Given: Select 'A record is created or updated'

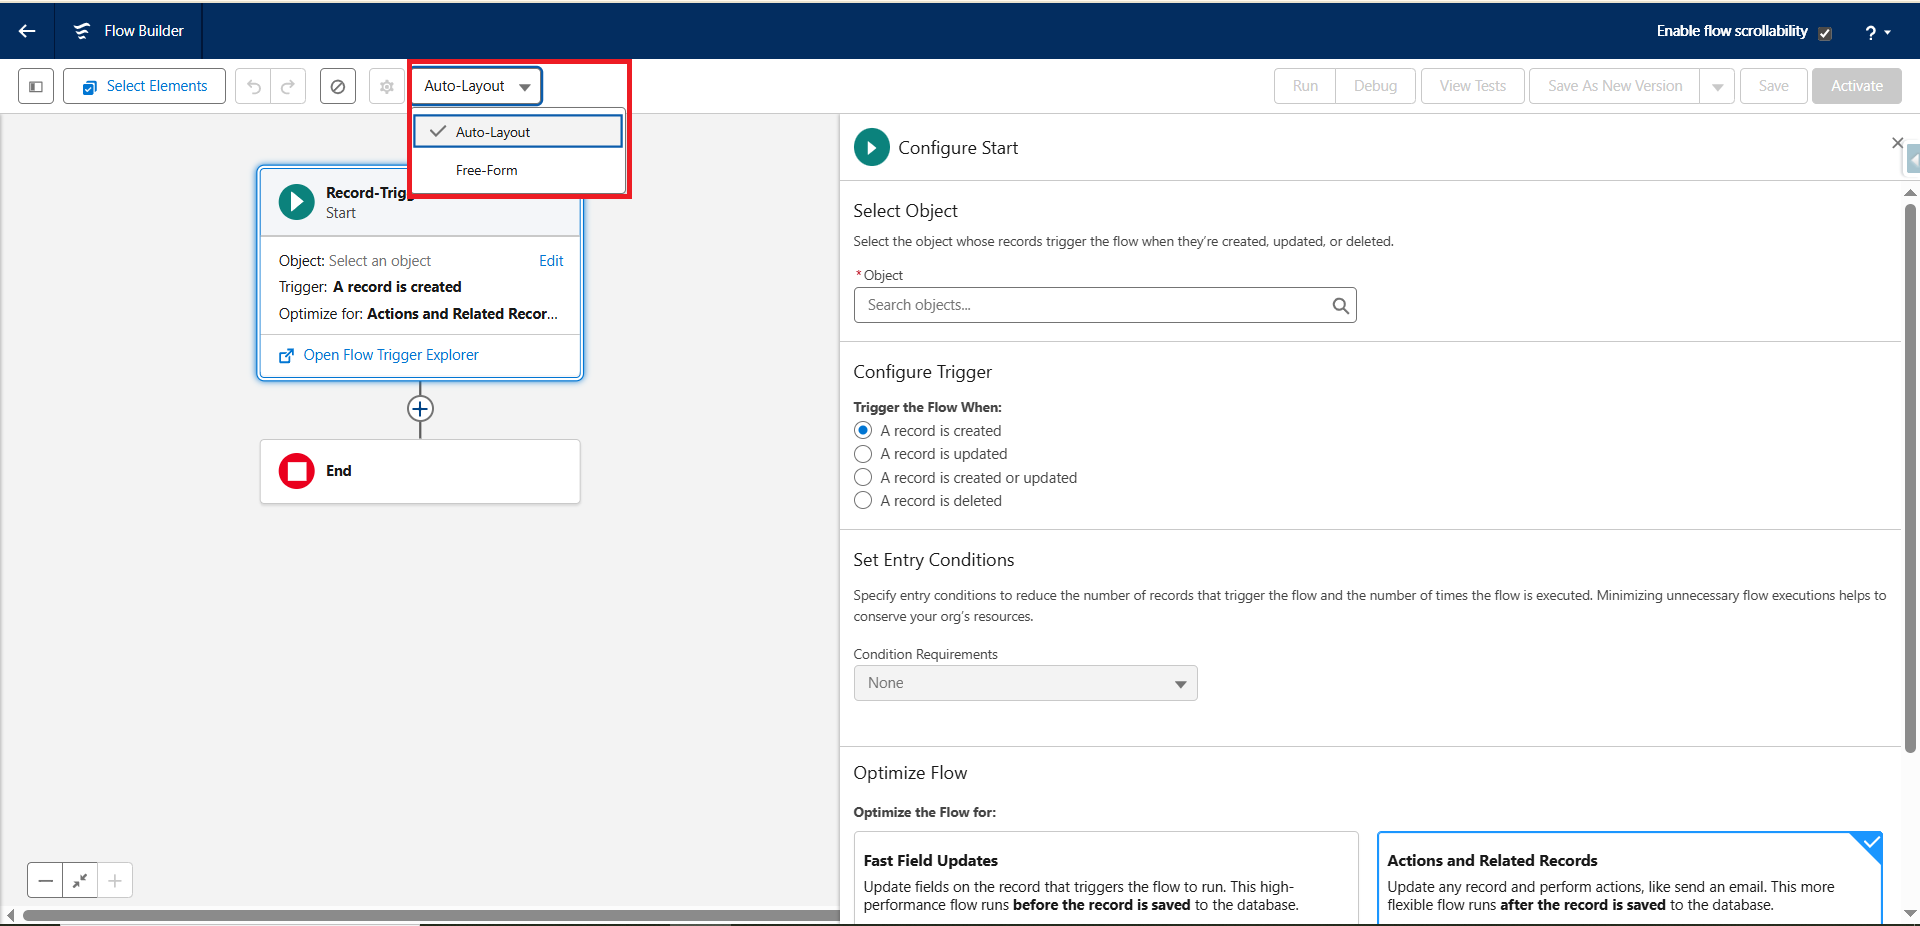Looking at the screenshot, I should pyautogui.click(x=863, y=478).
